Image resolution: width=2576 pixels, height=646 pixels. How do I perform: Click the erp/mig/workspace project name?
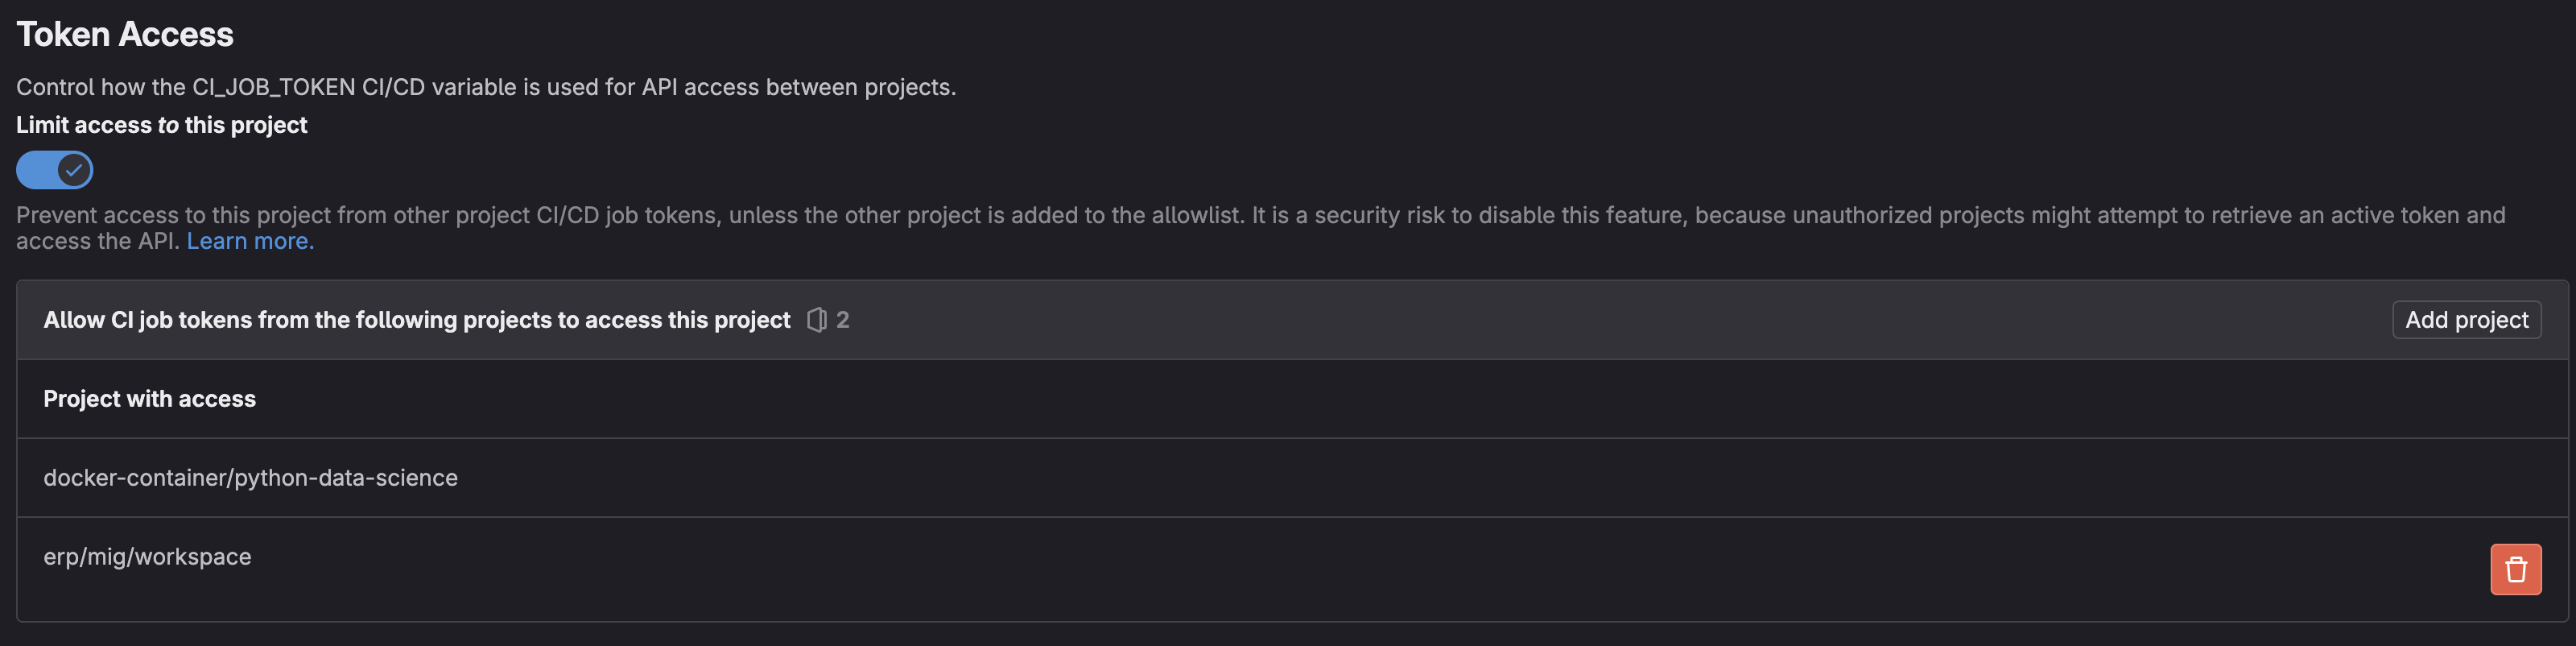(147, 556)
